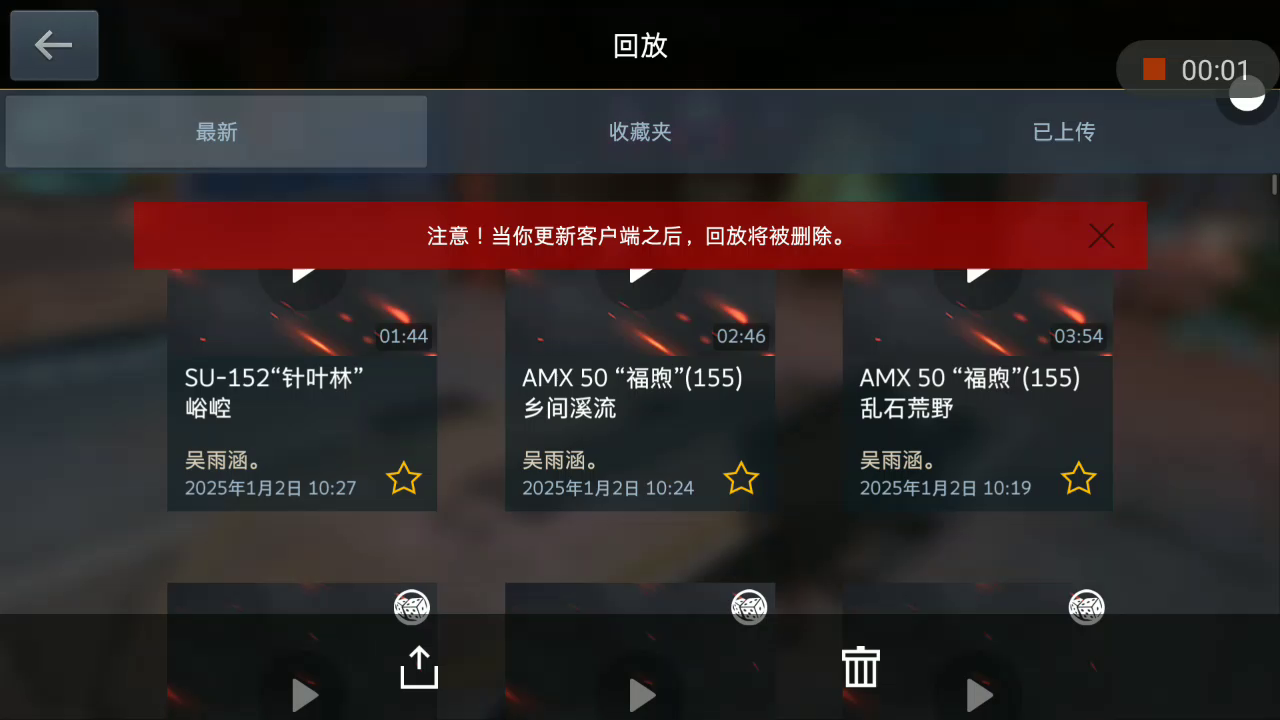Open the 已上传 tab
The image size is (1280, 720).
click(1064, 132)
